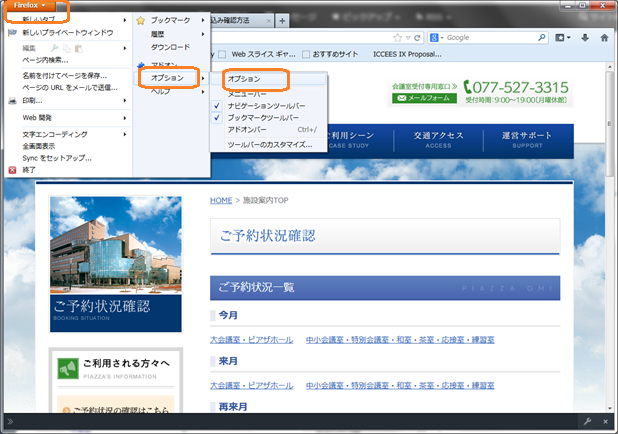Open the ICCEES IX Proposal... bookmark

point(407,54)
